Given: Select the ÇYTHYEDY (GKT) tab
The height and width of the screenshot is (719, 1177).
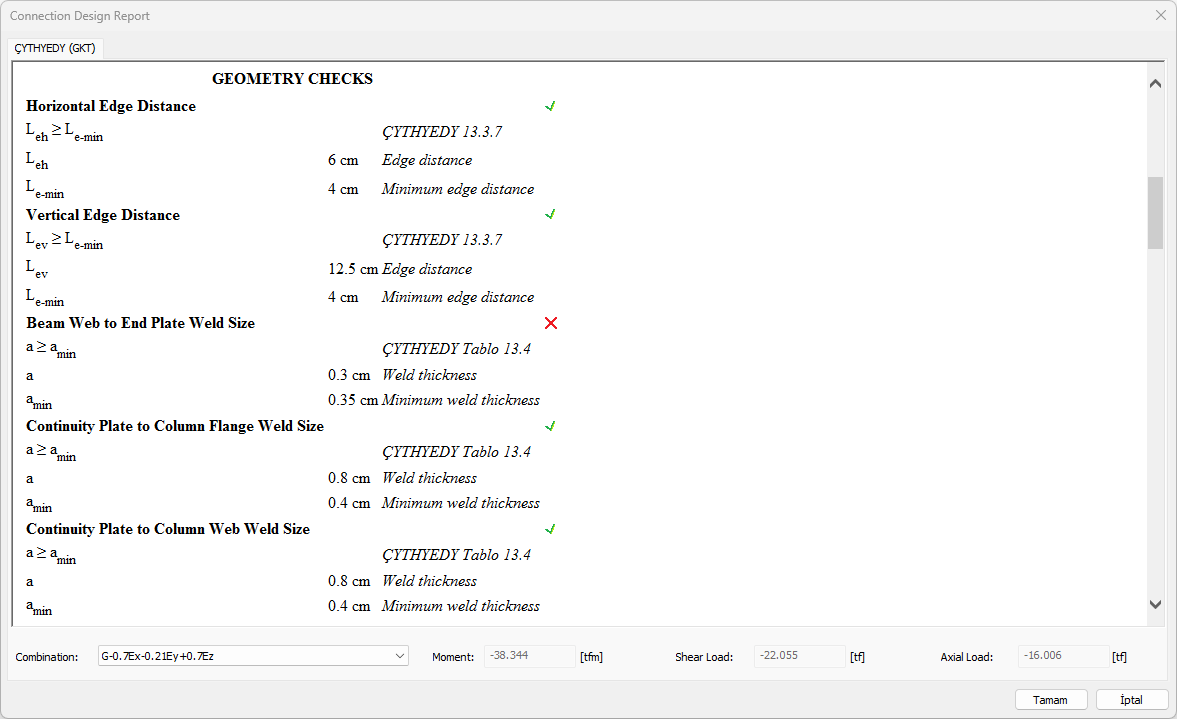Looking at the screenshot, I should coord(55,48).
